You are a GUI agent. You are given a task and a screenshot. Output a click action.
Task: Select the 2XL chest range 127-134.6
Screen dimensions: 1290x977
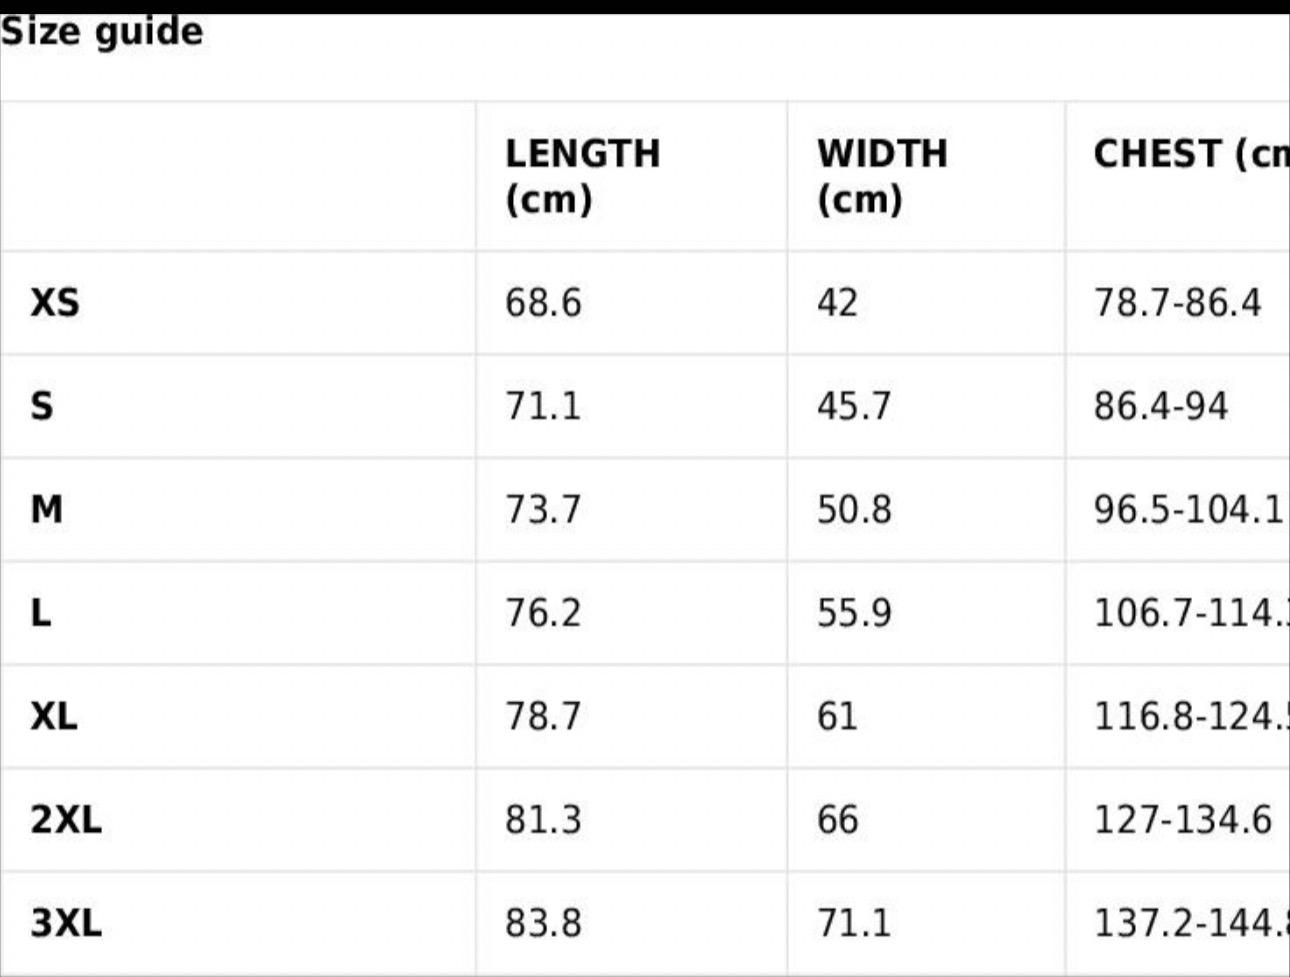click(x=1182, y=820)
